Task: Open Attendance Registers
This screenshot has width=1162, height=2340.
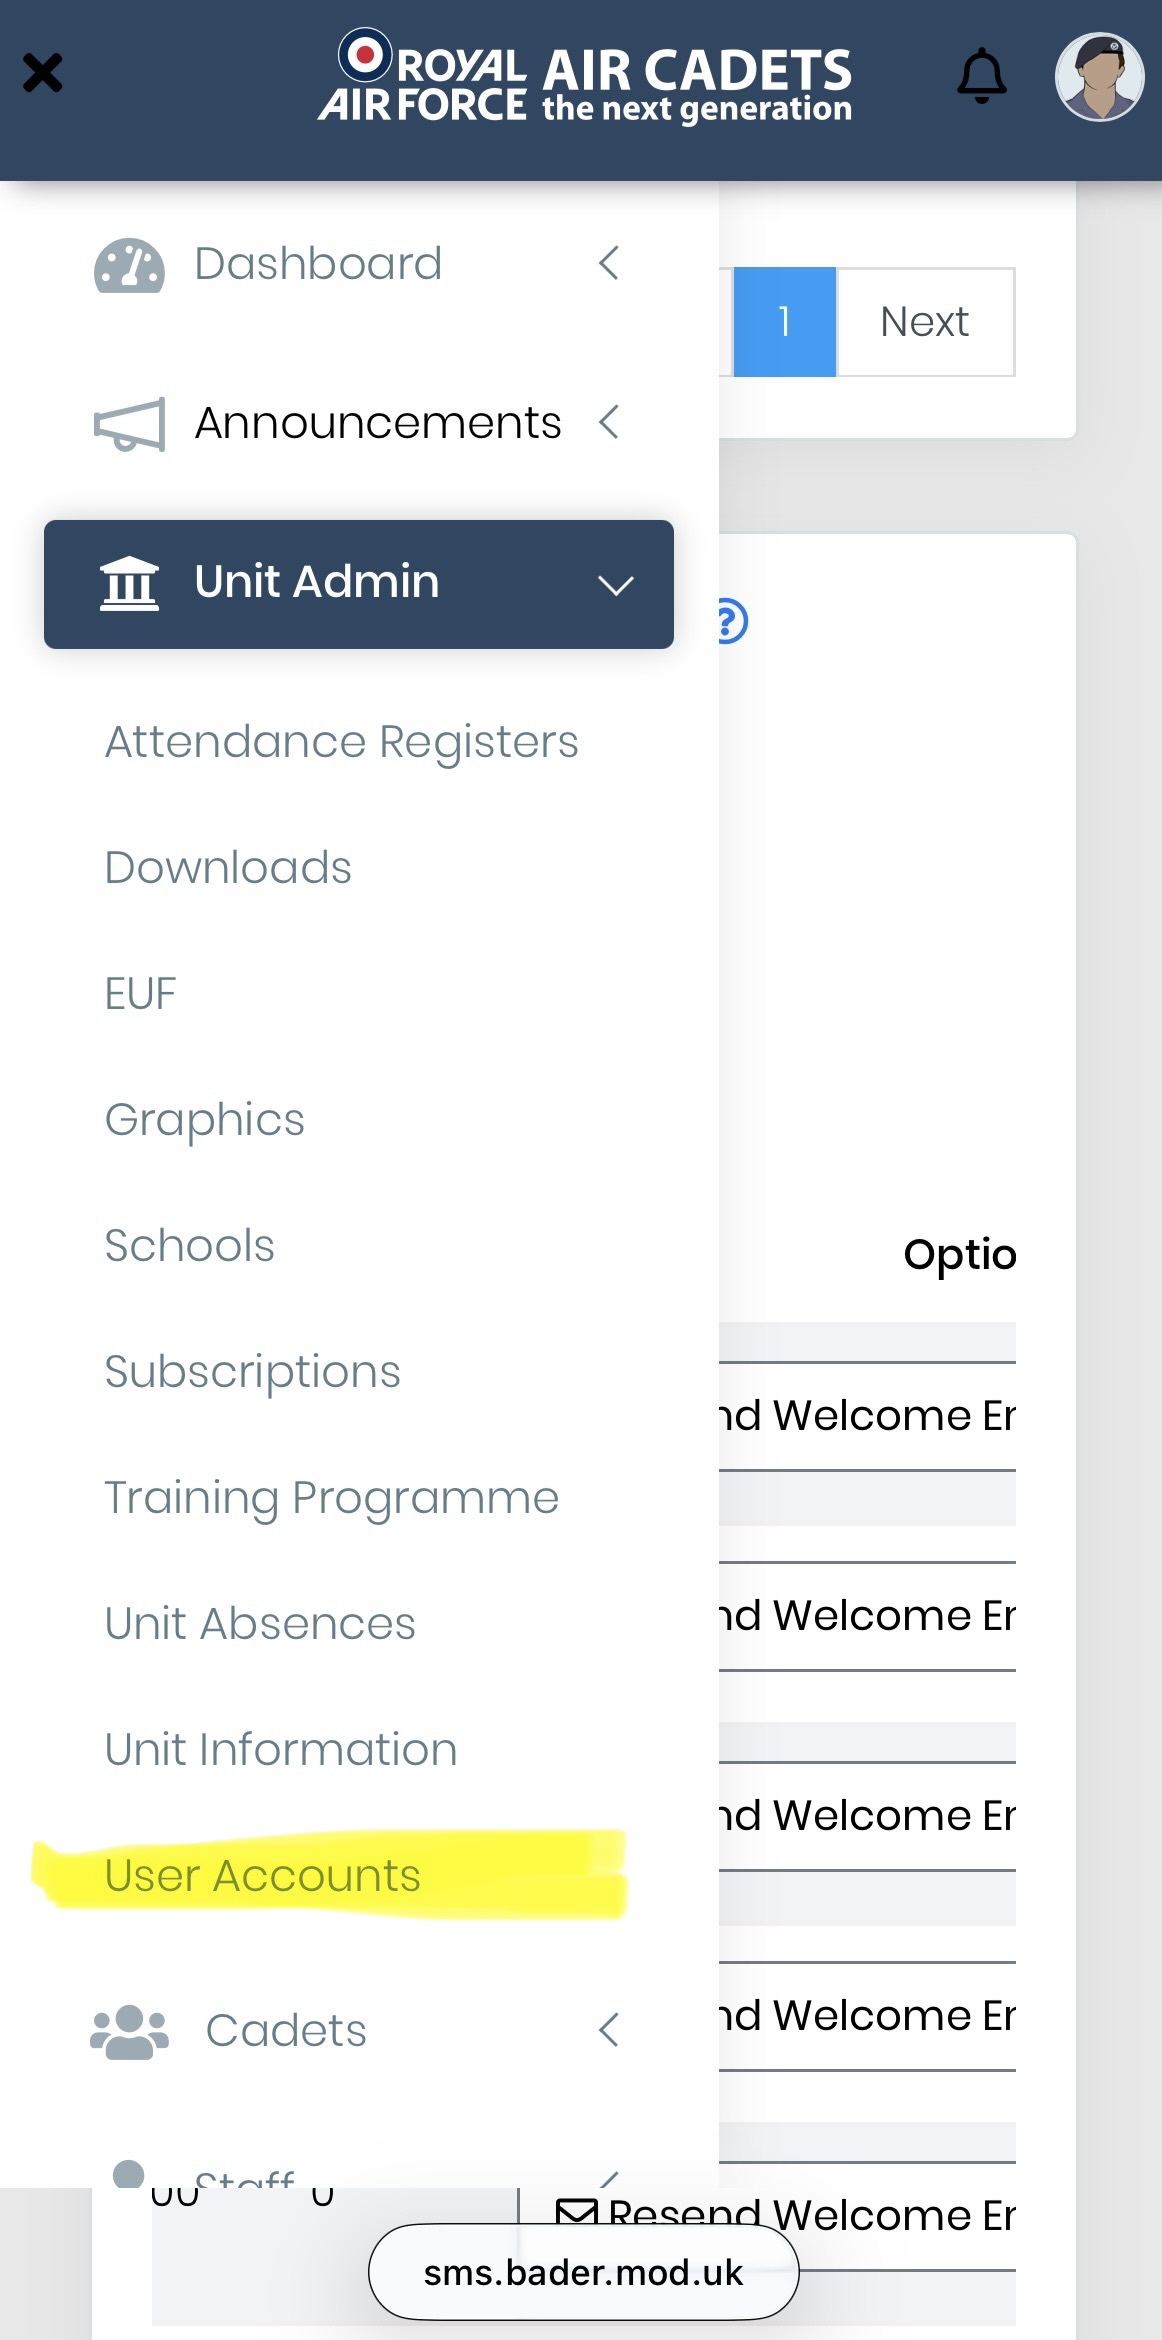Action: point(342,742)
